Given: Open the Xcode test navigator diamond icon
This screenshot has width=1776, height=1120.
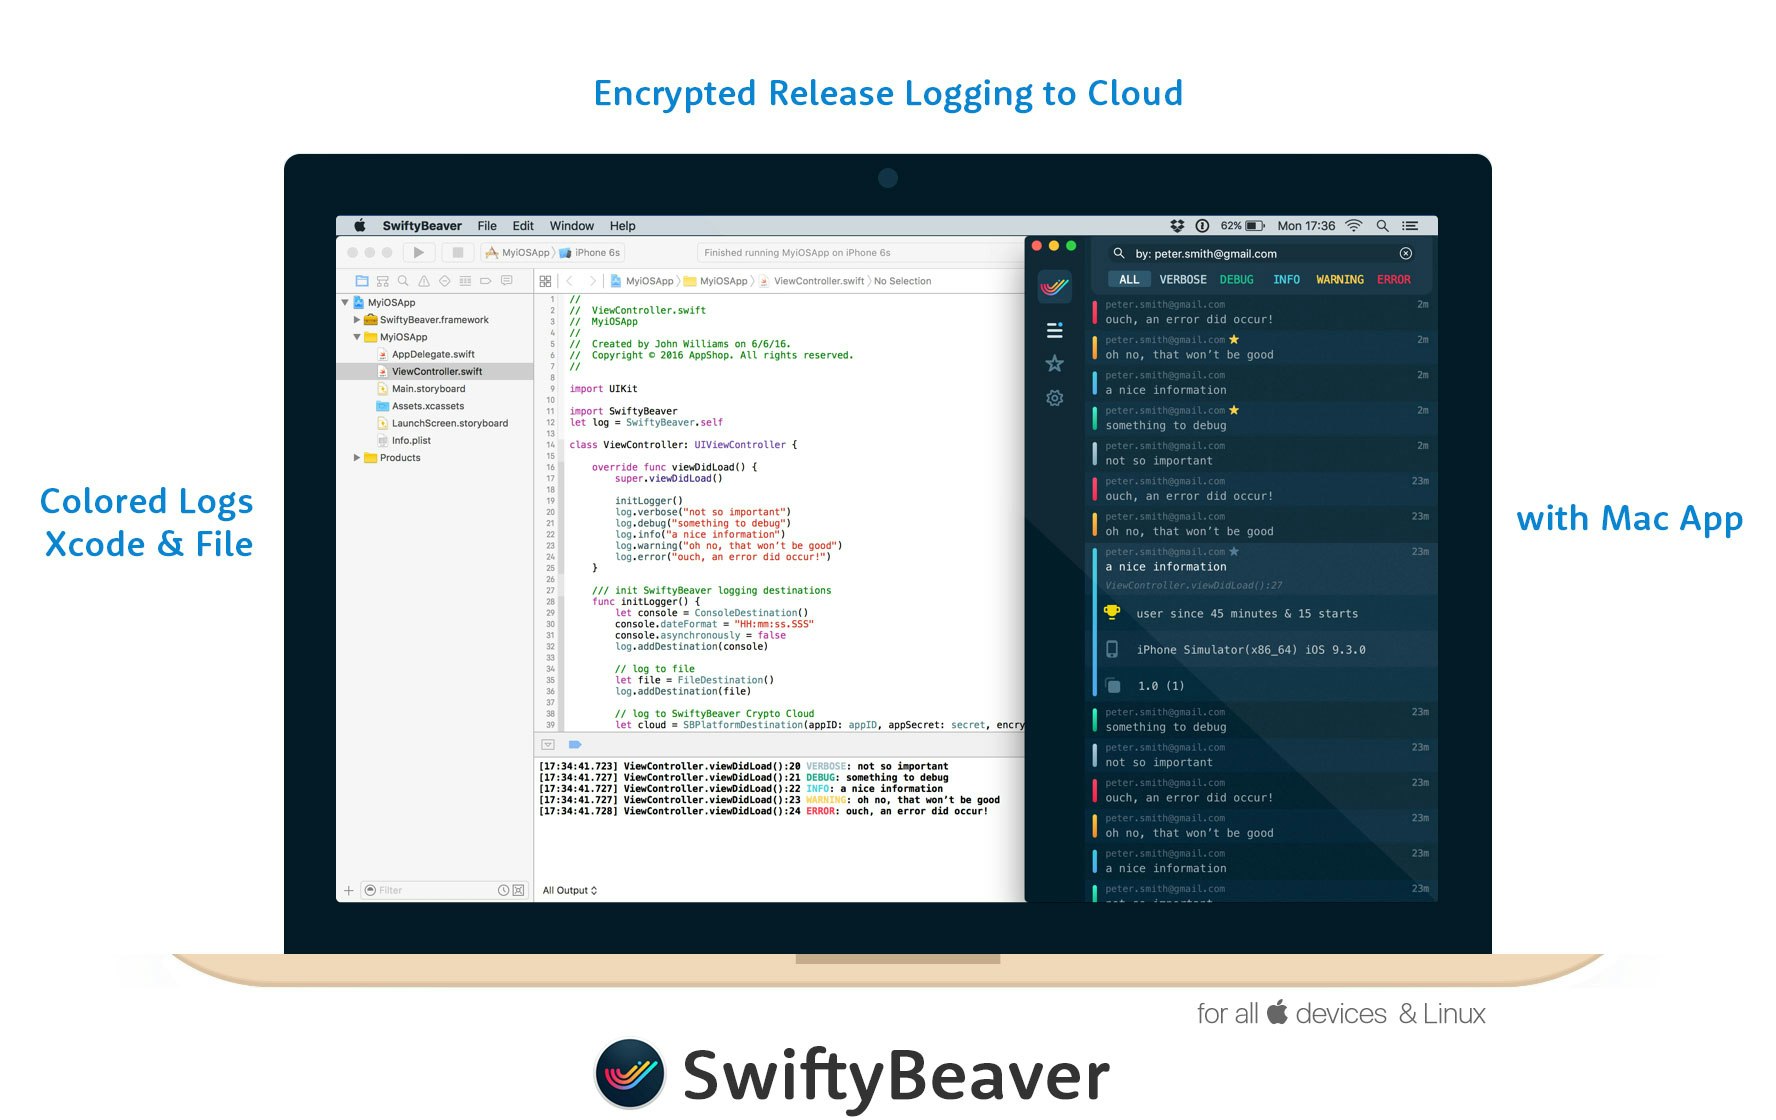Looking at the screenshot, I should coord(444,281).
